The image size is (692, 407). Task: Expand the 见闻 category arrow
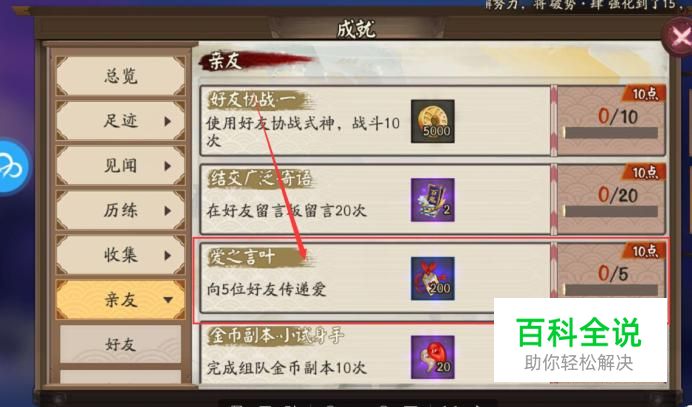[167, 166]
